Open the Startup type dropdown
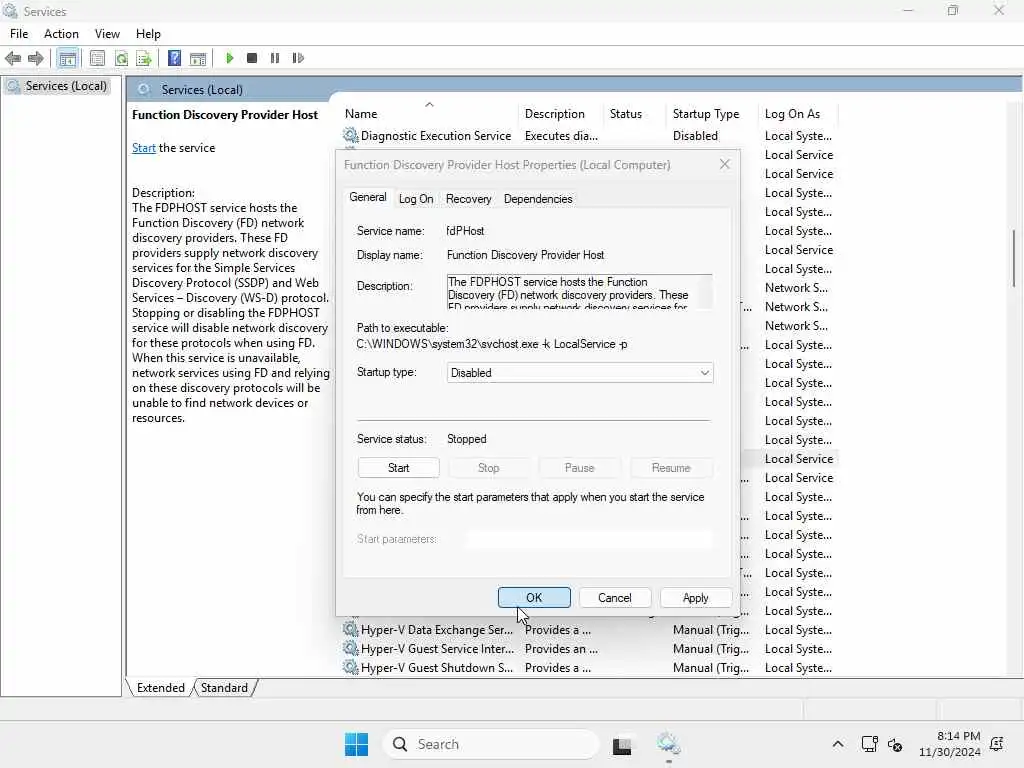The image size is (1024, 768). pos(580,373)
